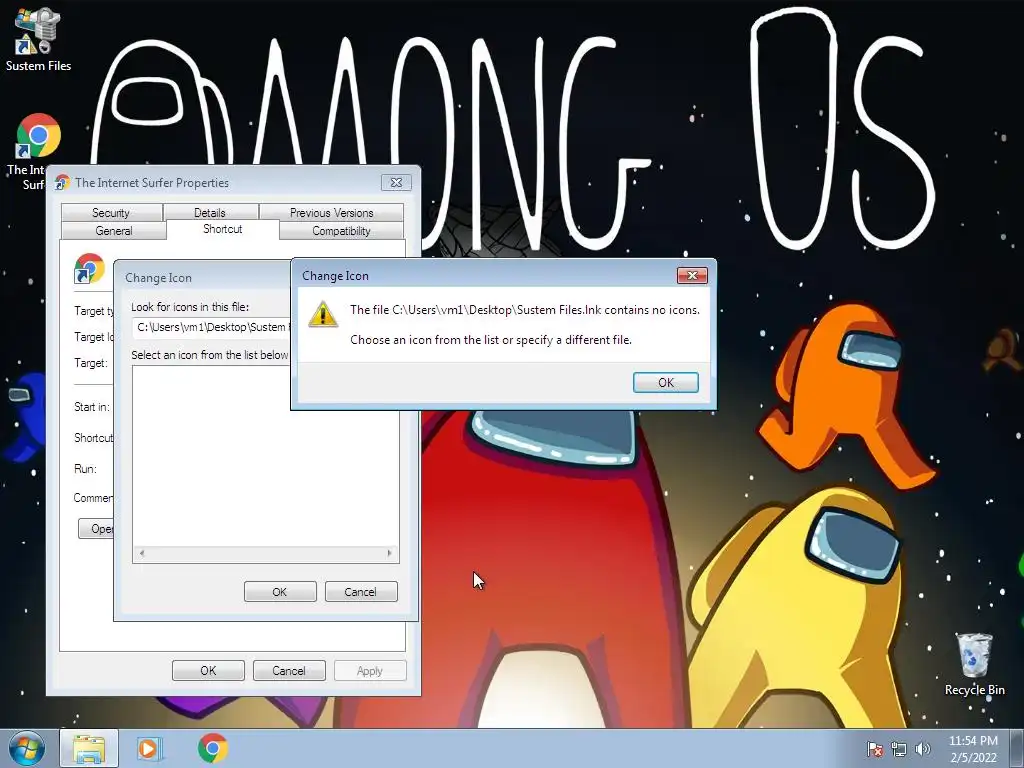The height and width of the screenshot is (768, 1024).
Task: Click the "contains no icons" message text
Action: [x=525, y=310]
